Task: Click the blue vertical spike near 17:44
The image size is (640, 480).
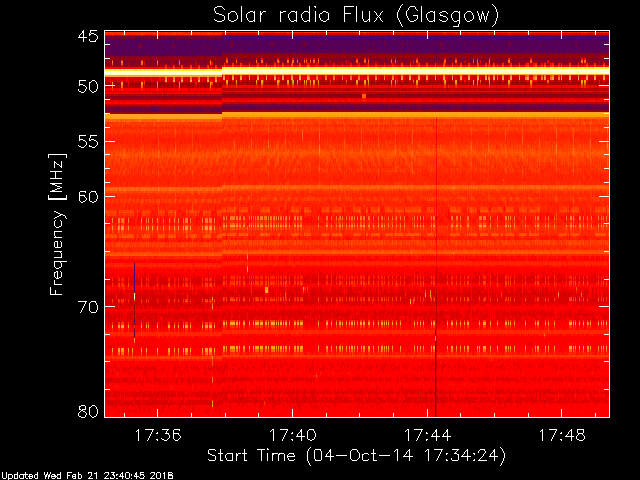Action: click(436, 373)
